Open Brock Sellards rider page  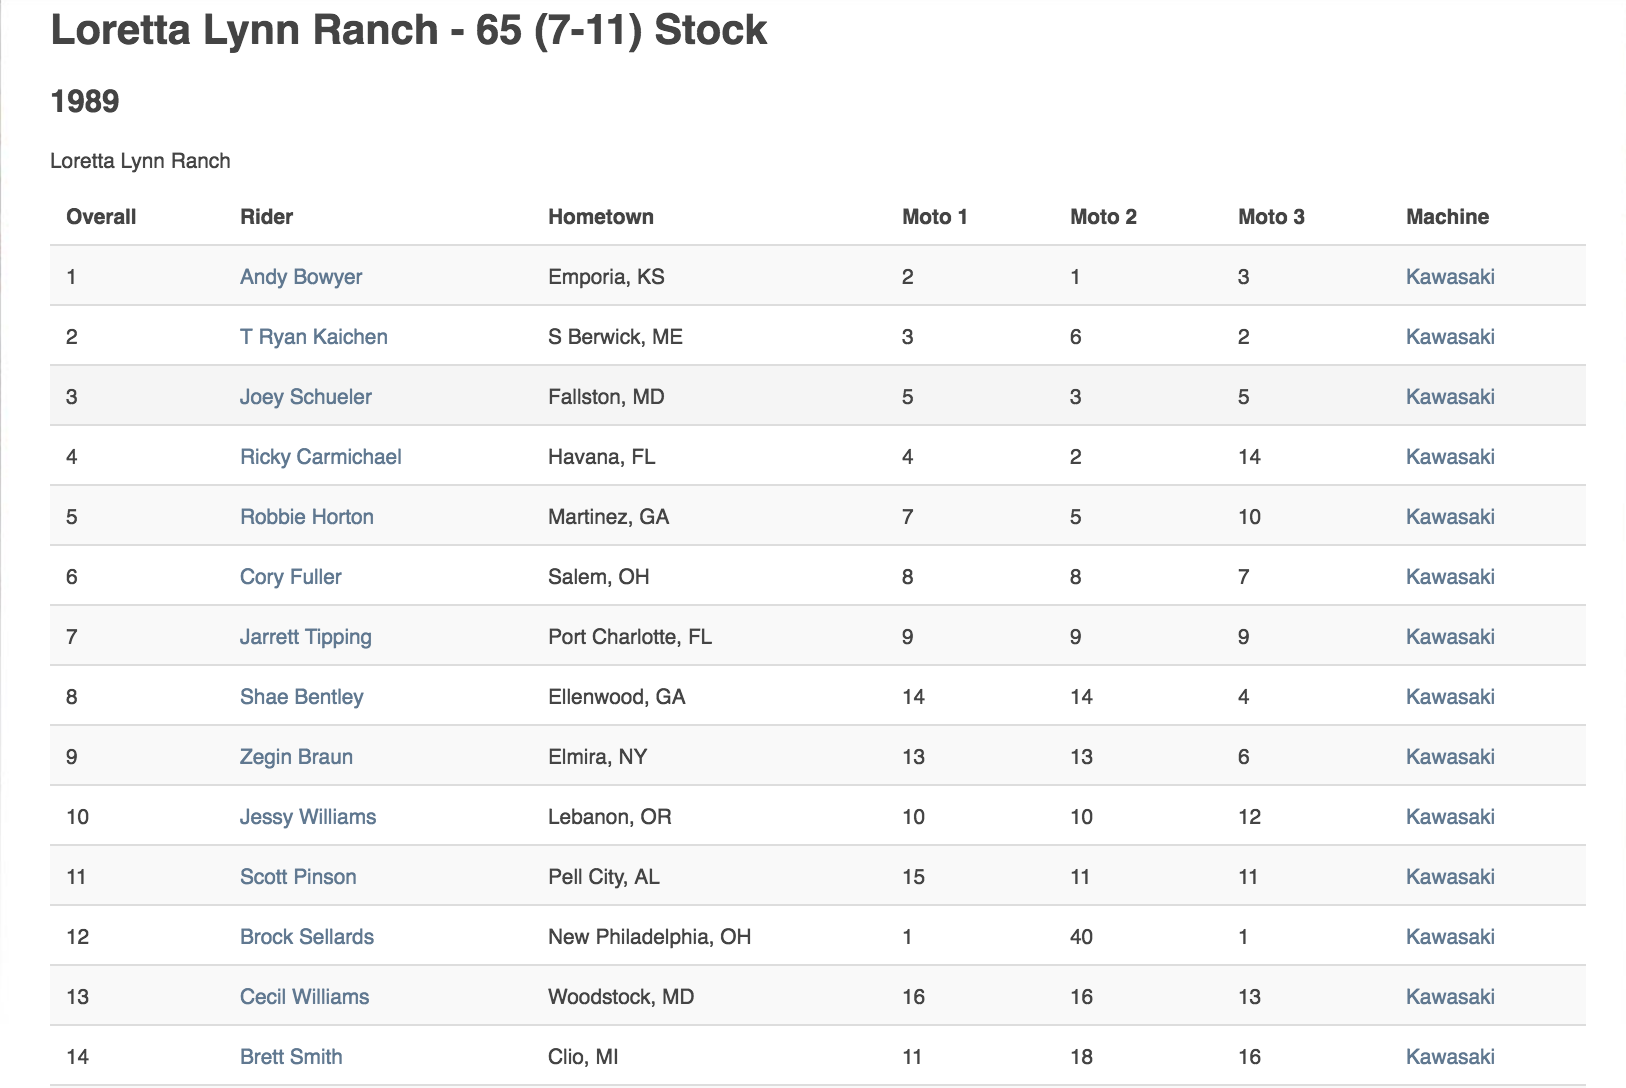tap(307, 937)
